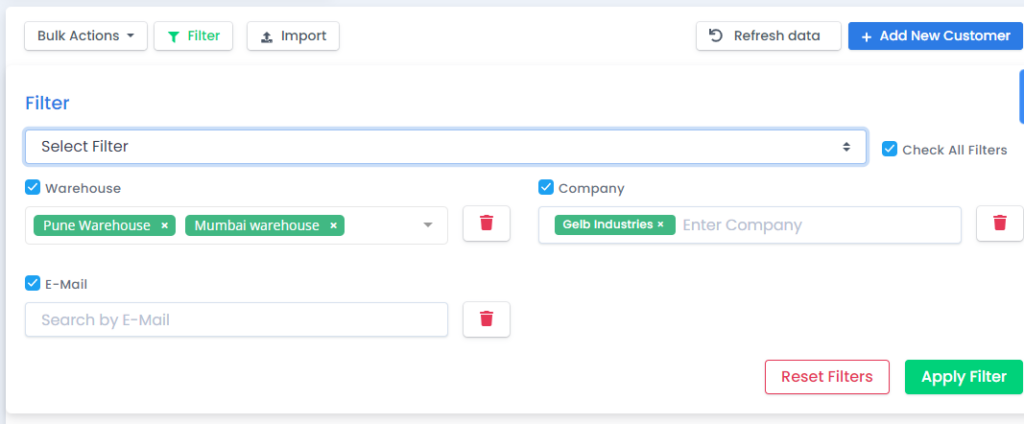This screenshot has height=424, width=1024.
Task: Delete the Warehouse filter with trash icon
Action: [x=487, y=223]
